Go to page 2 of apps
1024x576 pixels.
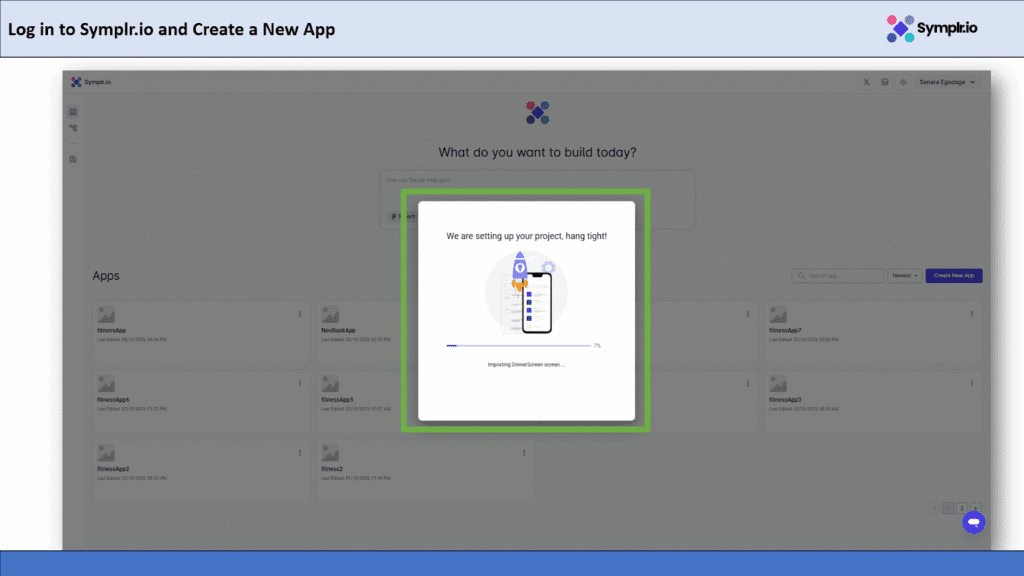coord(961,508)
